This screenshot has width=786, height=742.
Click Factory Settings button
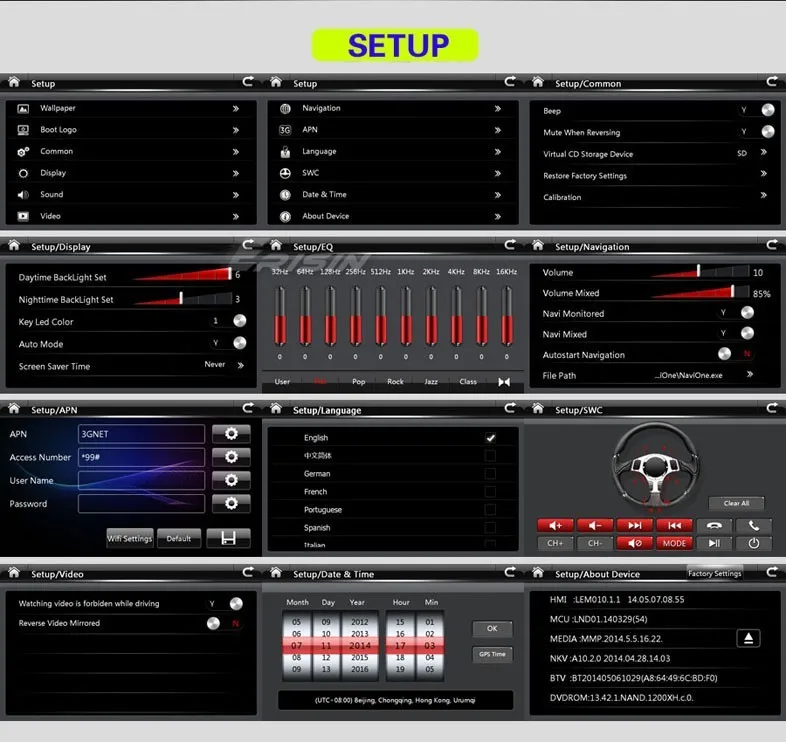tap(714, 573)
